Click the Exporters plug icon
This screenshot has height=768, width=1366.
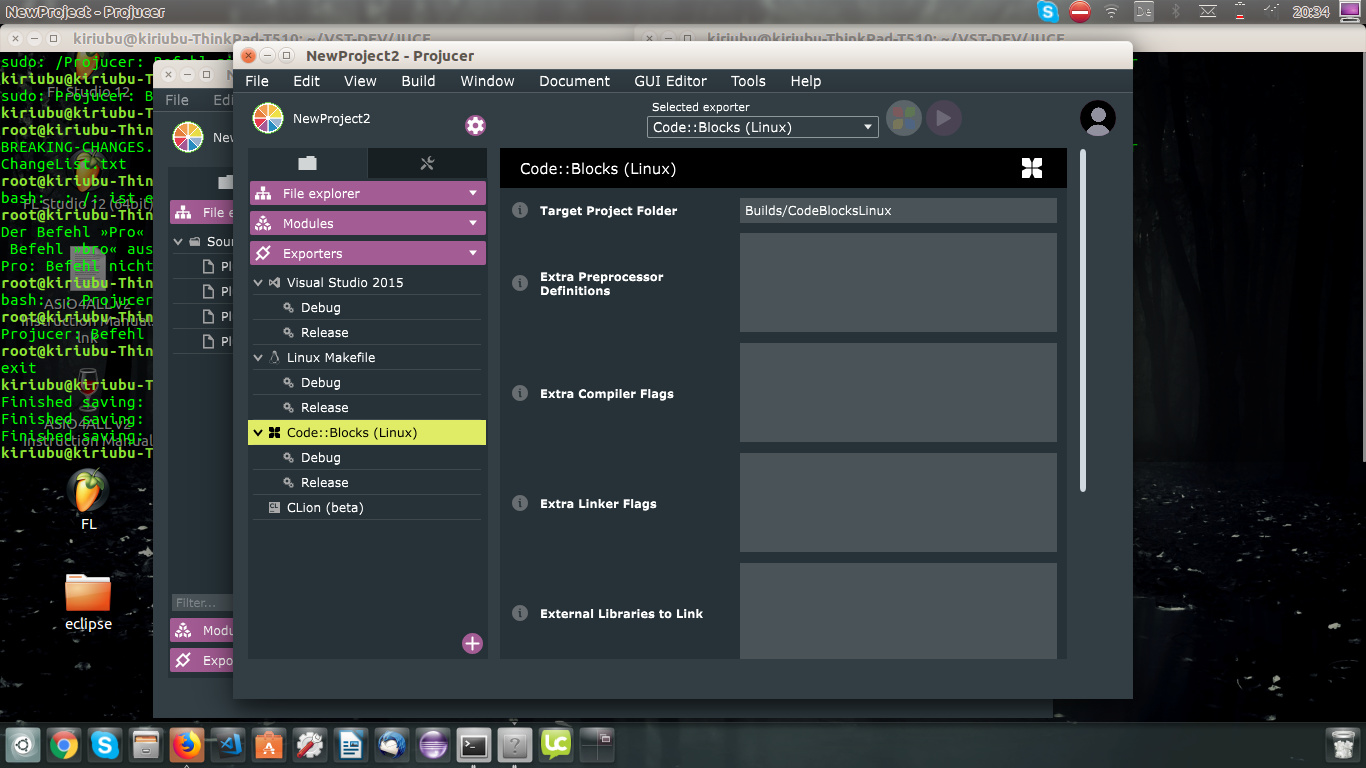click(264, 253)
